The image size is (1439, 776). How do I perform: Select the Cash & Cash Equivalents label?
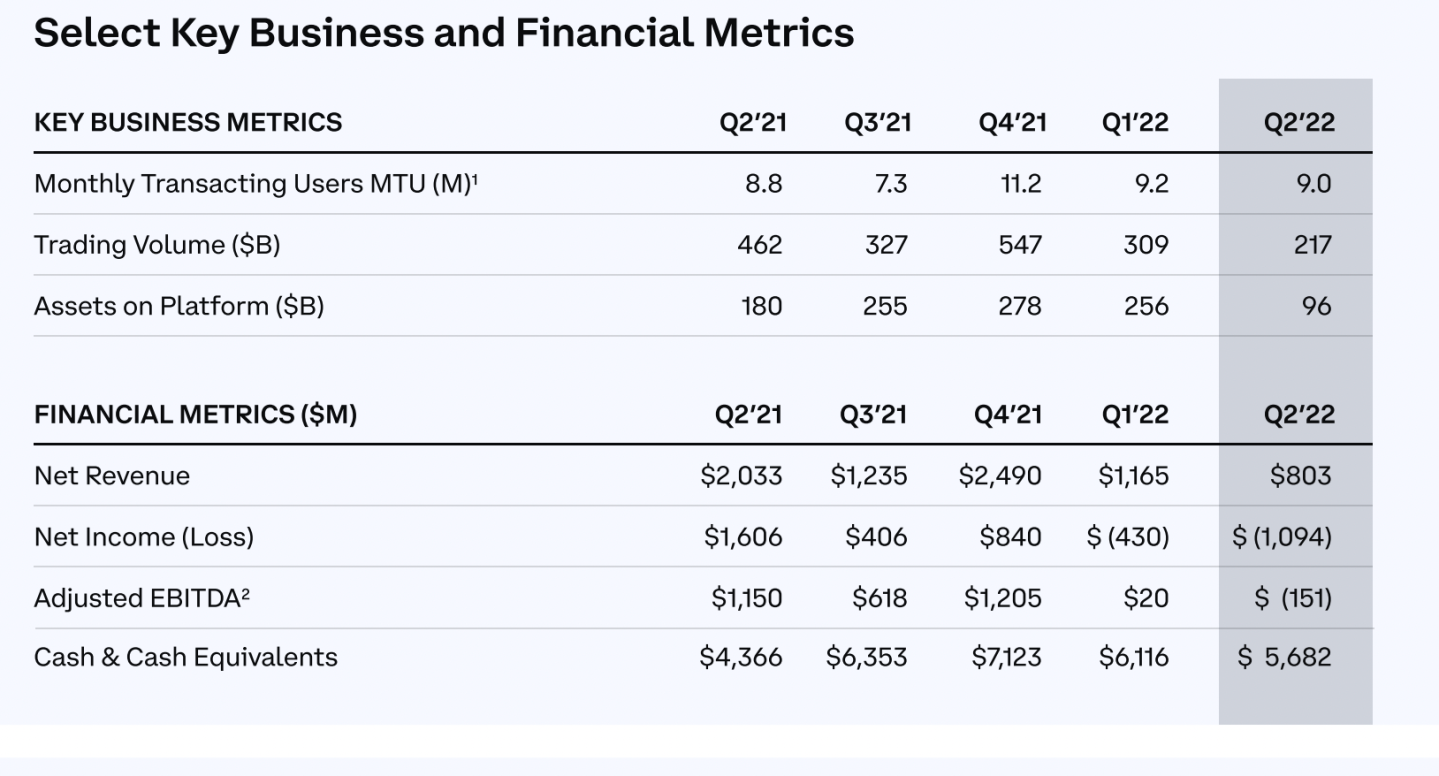(x=186, y=657)
